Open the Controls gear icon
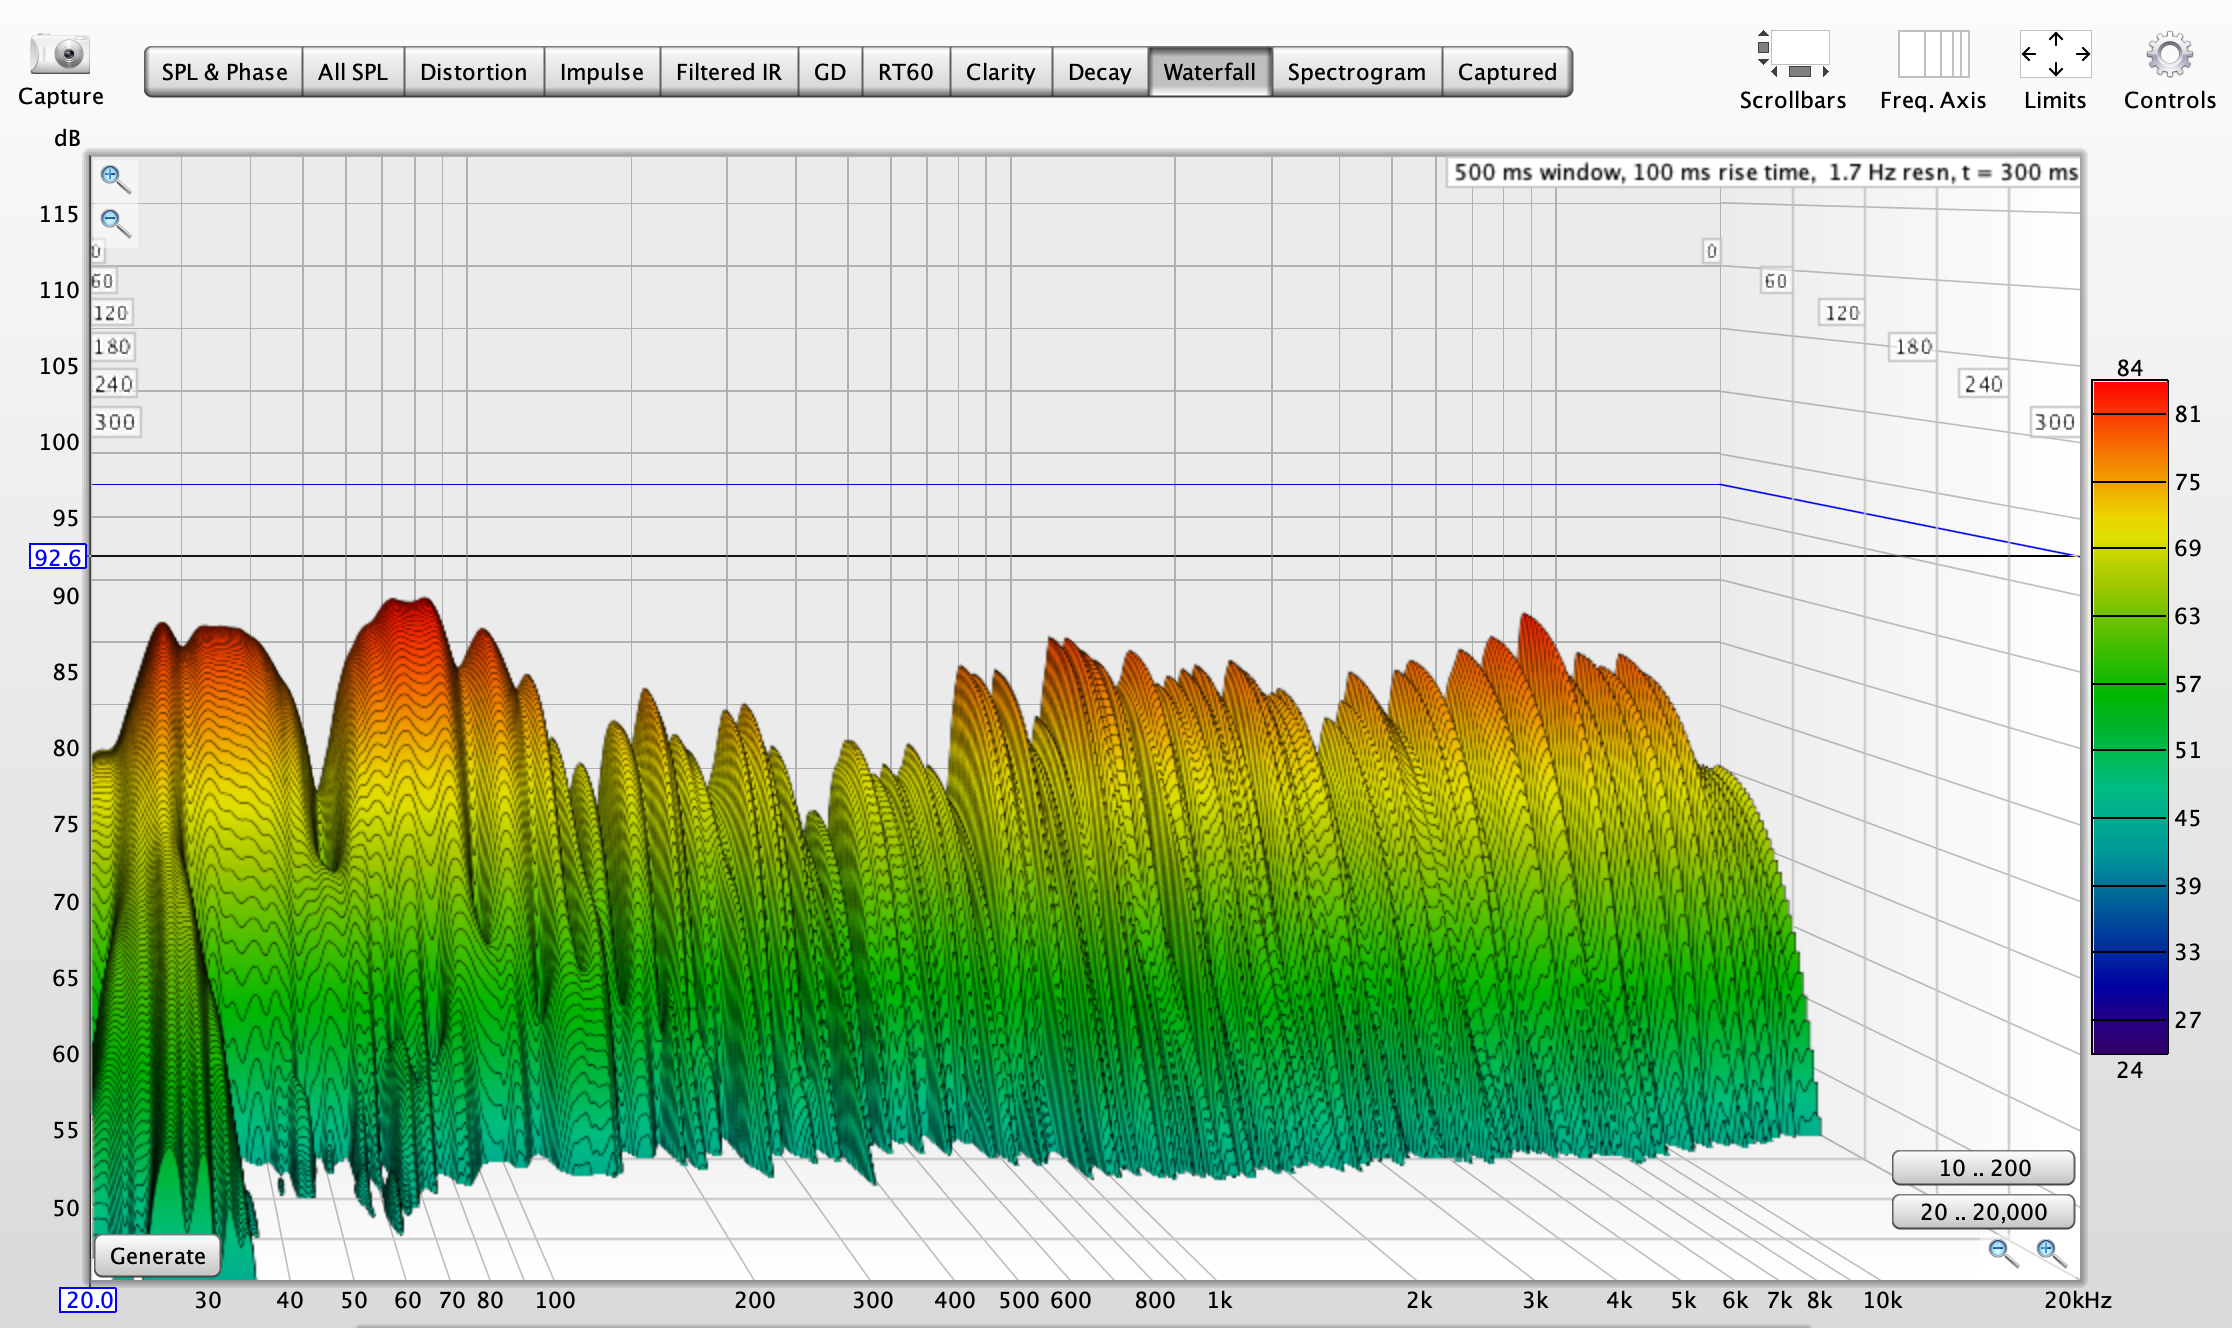2232x1328 pixels. [x=2169, y=54]
